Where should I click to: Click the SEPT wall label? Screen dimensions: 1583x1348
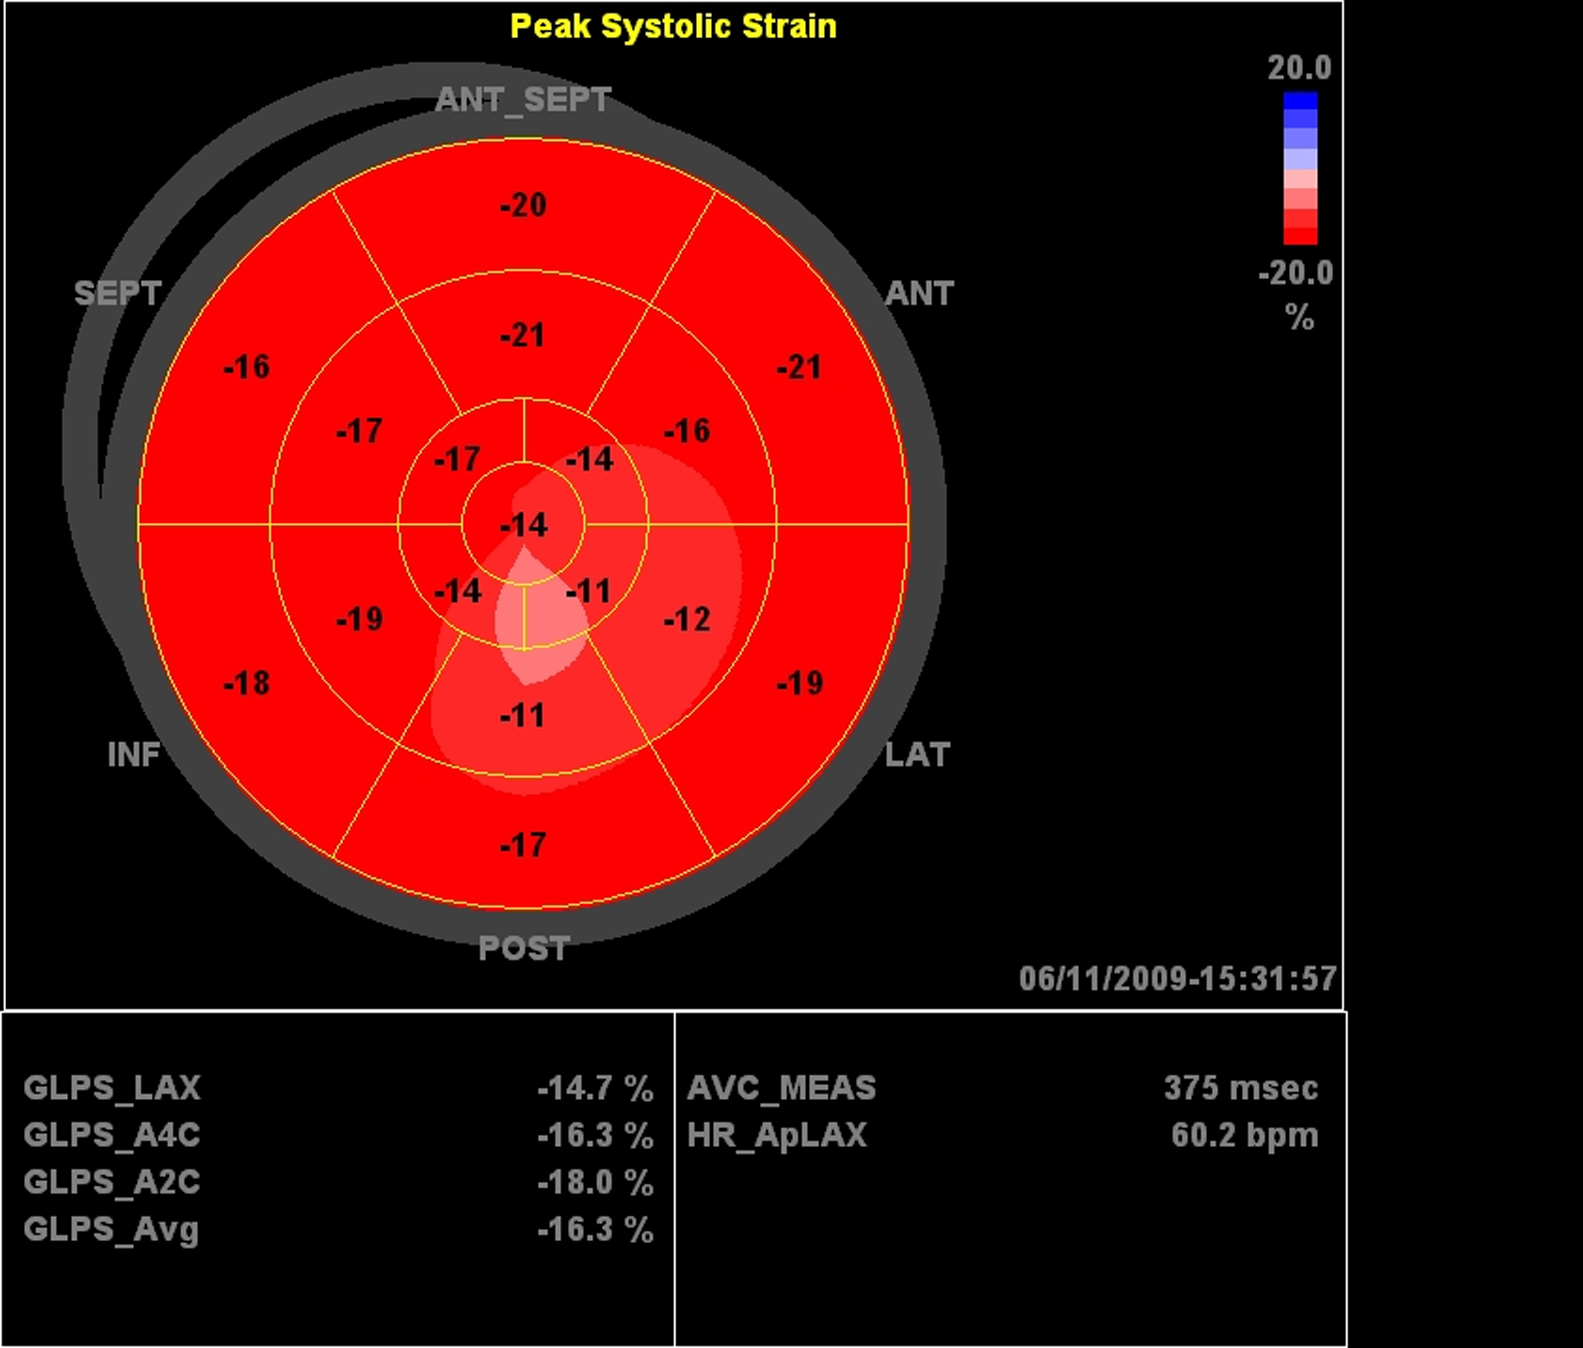click(x=117, y=293)
